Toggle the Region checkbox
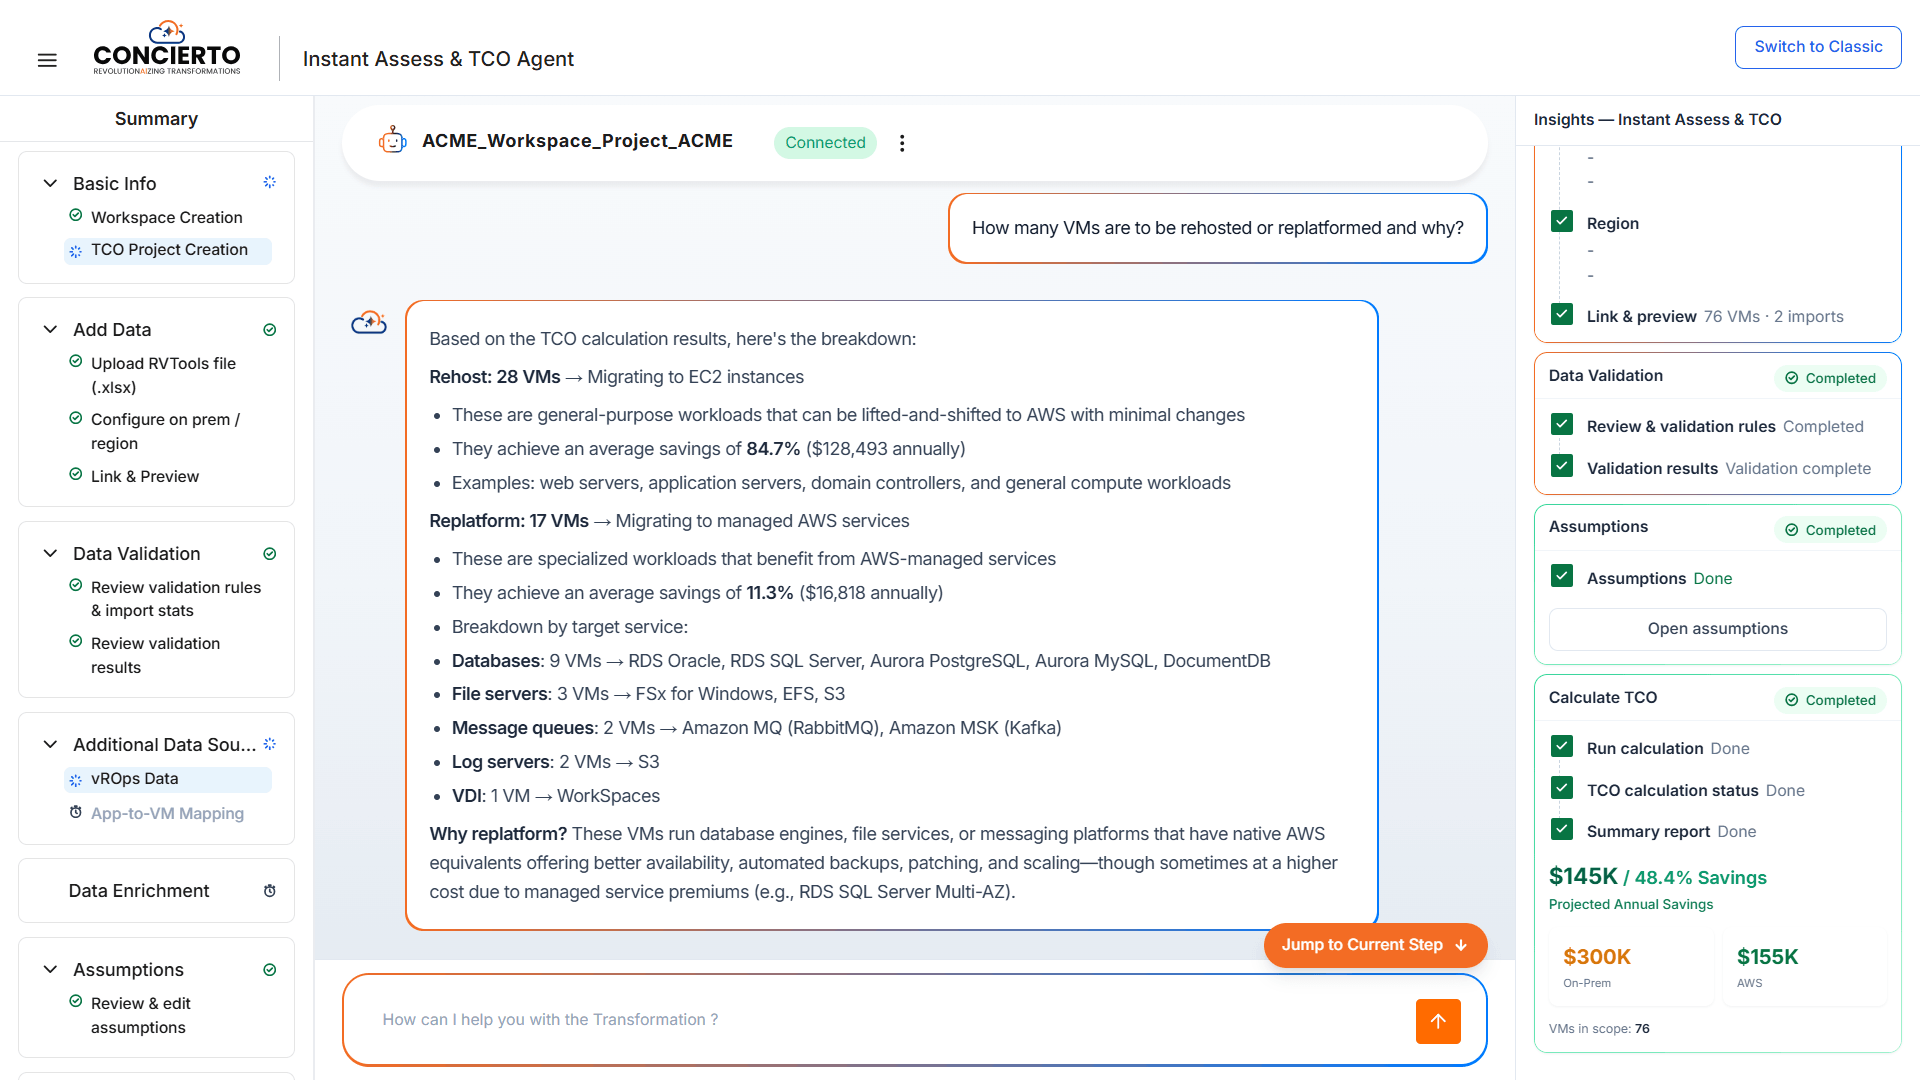The image size is (1920, 1080). (x=1562, y=222)
